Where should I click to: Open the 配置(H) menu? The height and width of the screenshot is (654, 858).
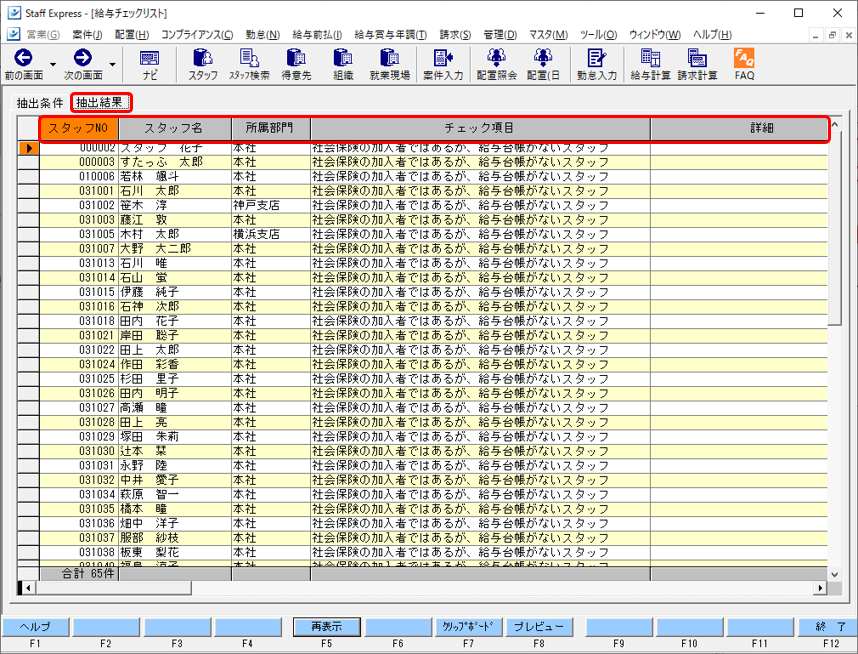point(132,34)
